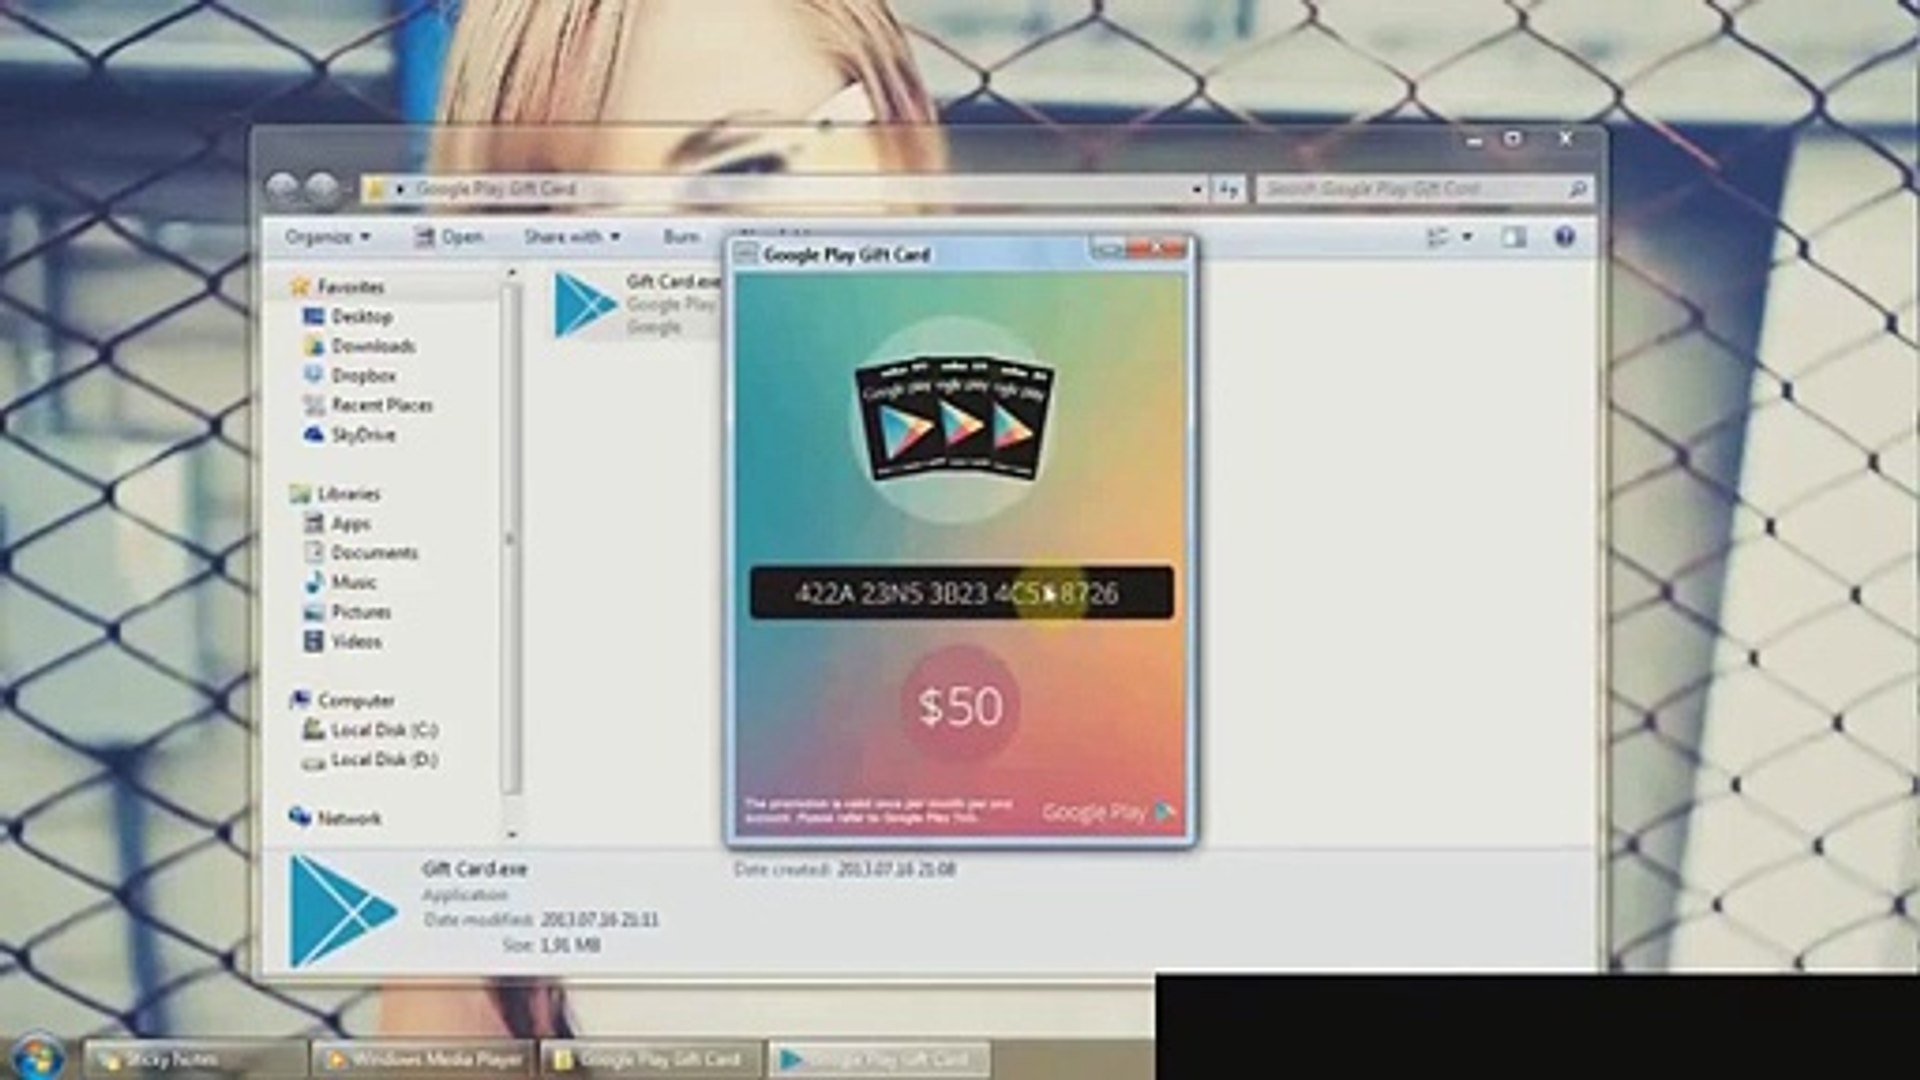Expand the address bar history dropdown

click(x=1196, y=189)
